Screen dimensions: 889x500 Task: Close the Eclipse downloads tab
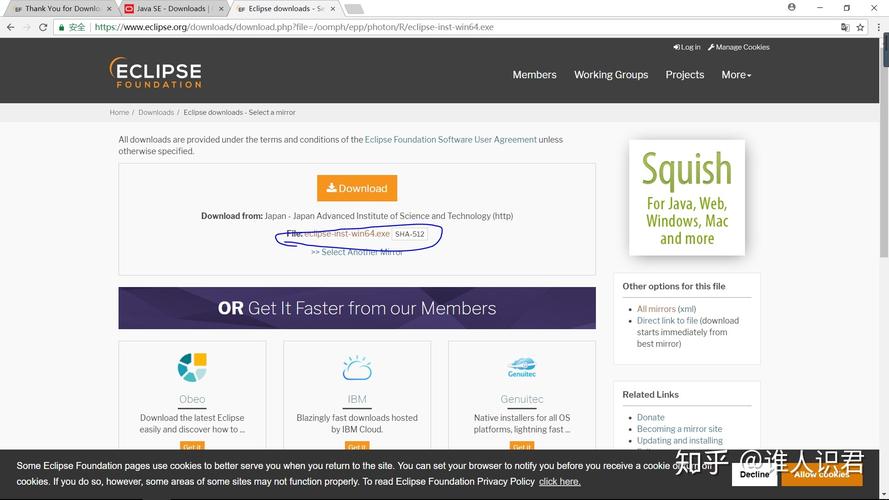[x=333, y=9]
